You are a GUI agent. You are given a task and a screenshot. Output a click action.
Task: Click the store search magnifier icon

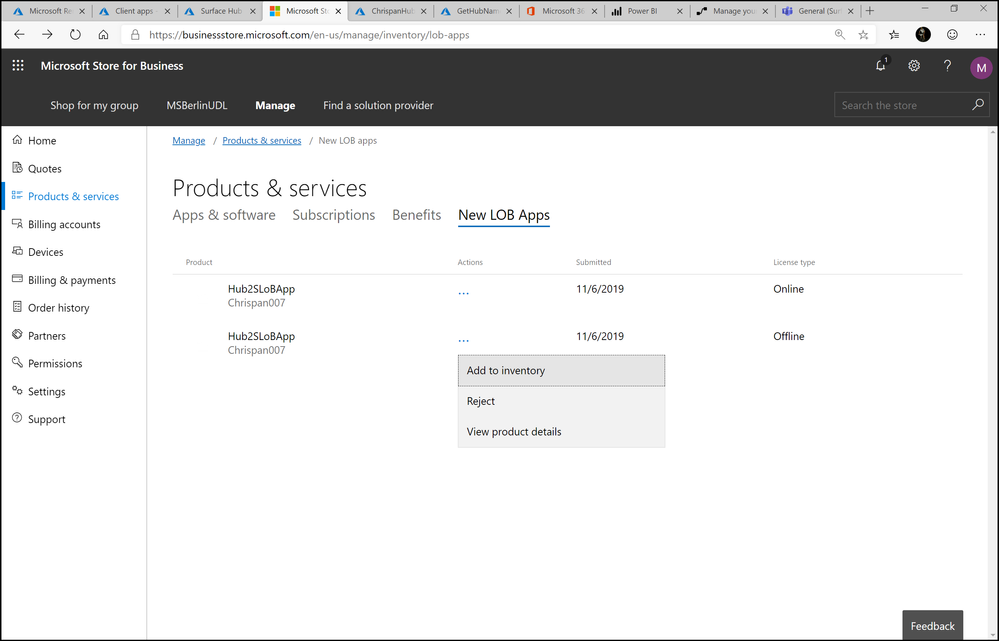coord(978,104)
